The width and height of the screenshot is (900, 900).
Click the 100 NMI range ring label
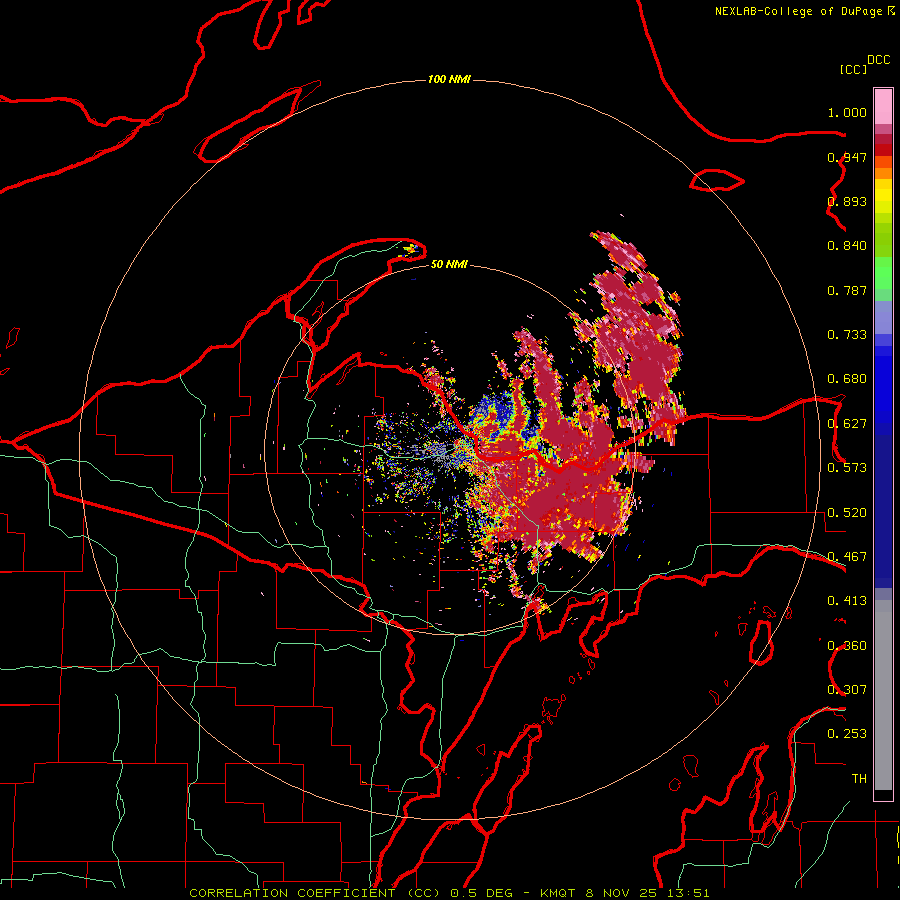(x=449, y=79)
